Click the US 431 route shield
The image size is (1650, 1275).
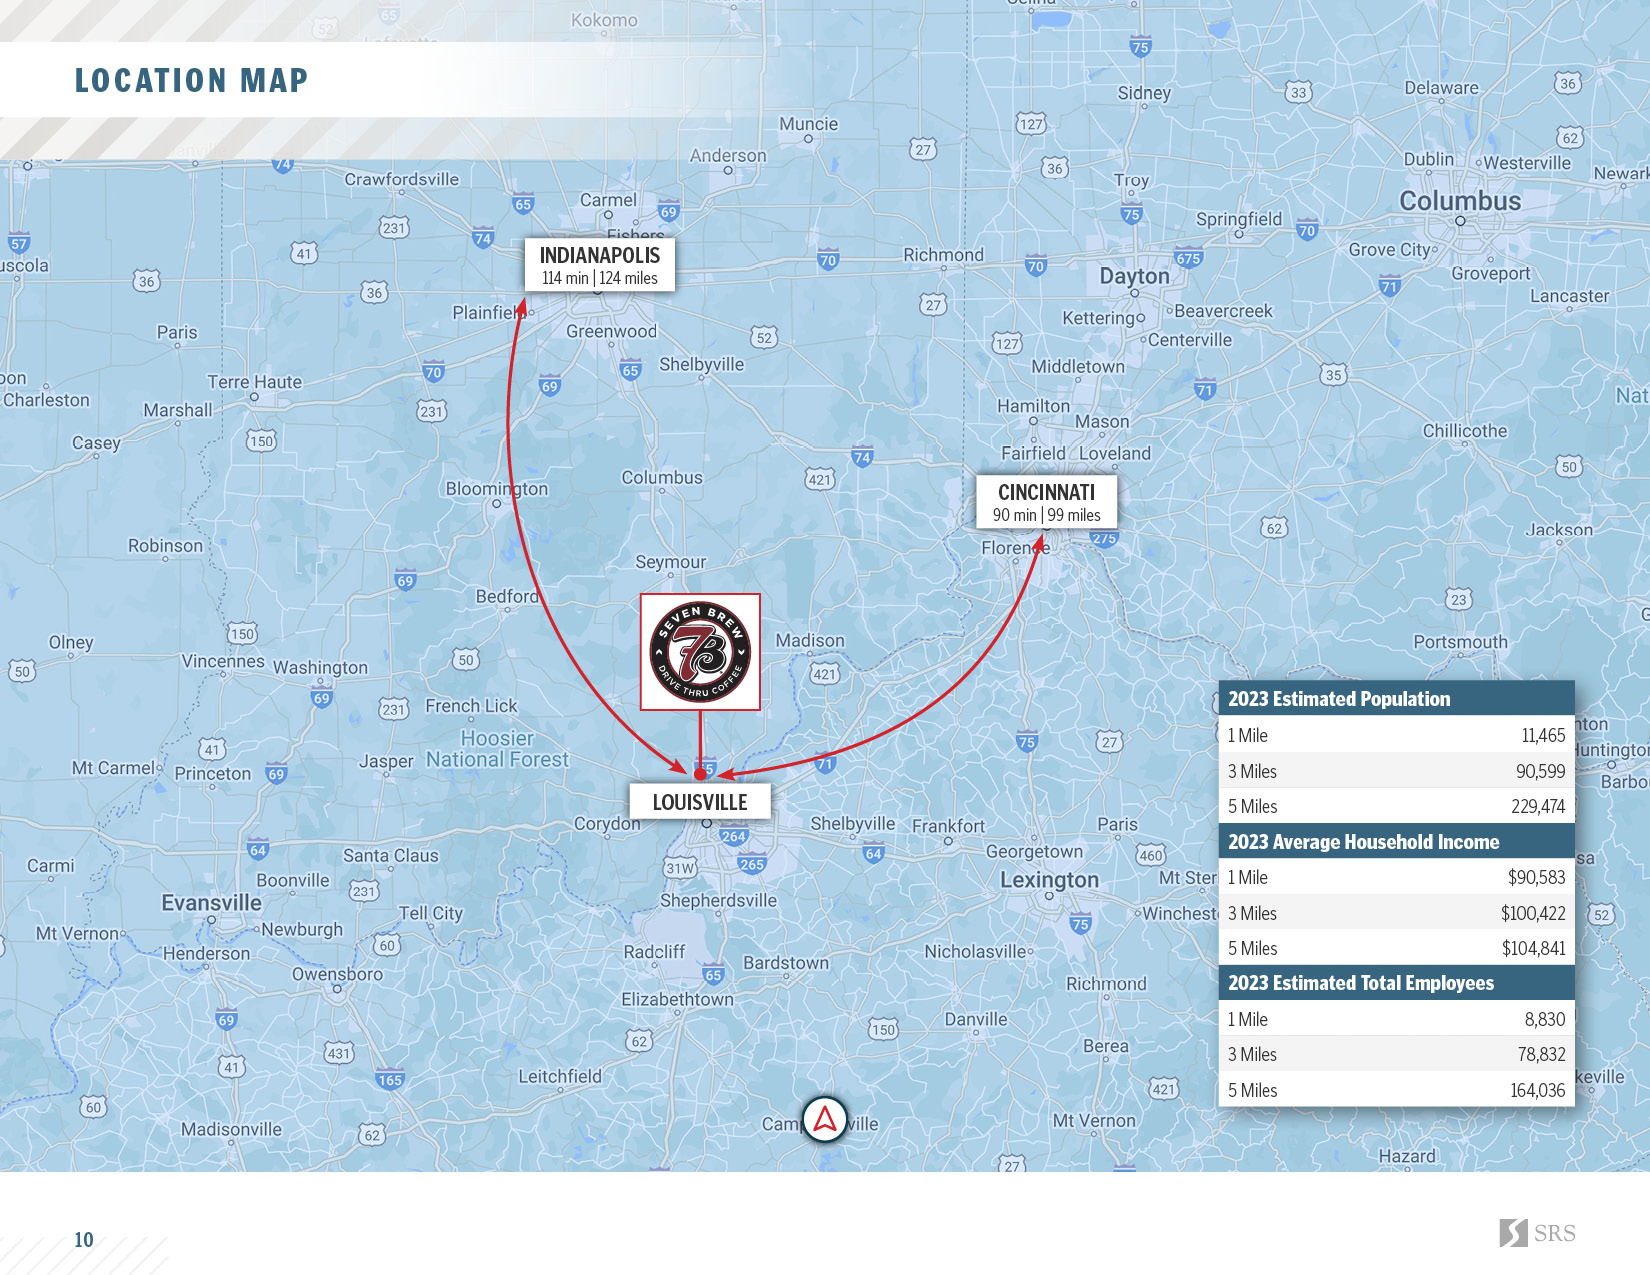(x=339, y=1052)
